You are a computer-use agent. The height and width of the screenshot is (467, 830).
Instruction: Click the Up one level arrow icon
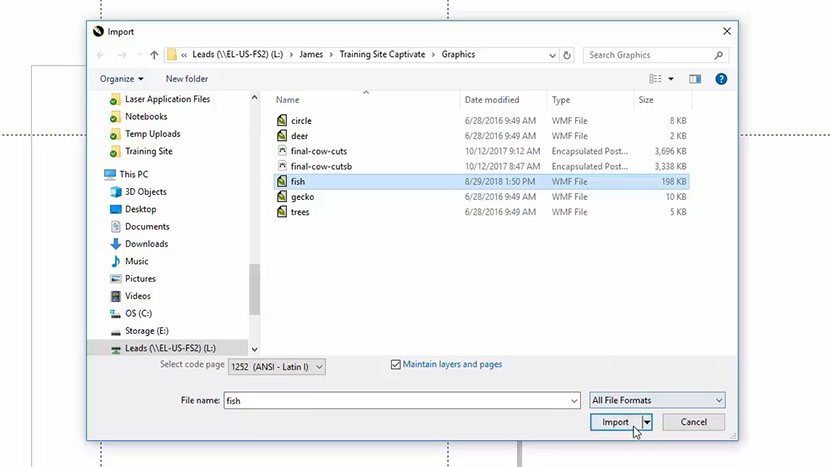(154, 55)
